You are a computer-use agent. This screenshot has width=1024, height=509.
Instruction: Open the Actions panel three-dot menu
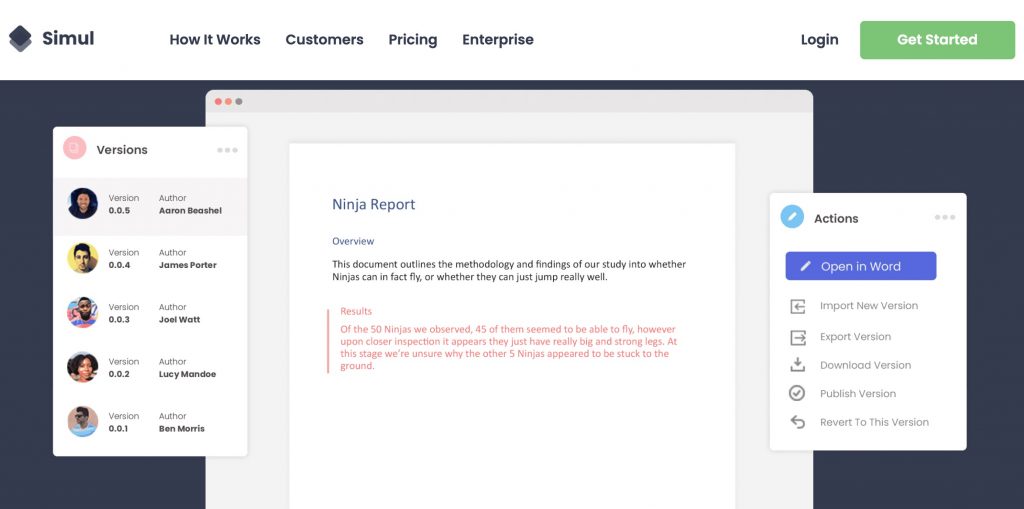point(944,217)
